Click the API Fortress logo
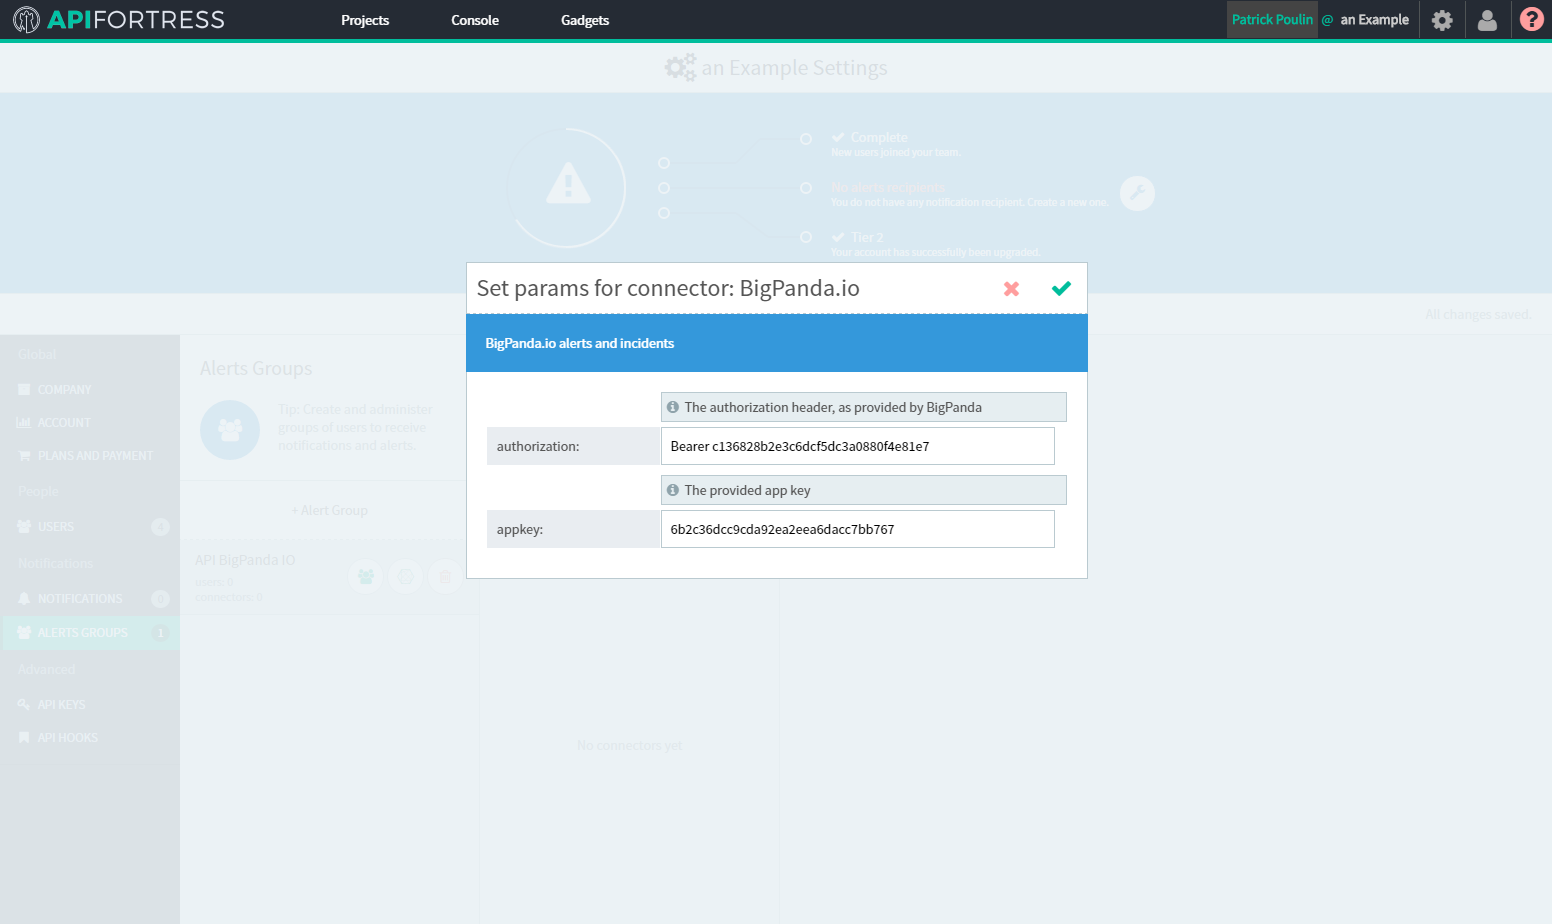Viewport: 1552px width, 924px height. [x=119, y=20]
